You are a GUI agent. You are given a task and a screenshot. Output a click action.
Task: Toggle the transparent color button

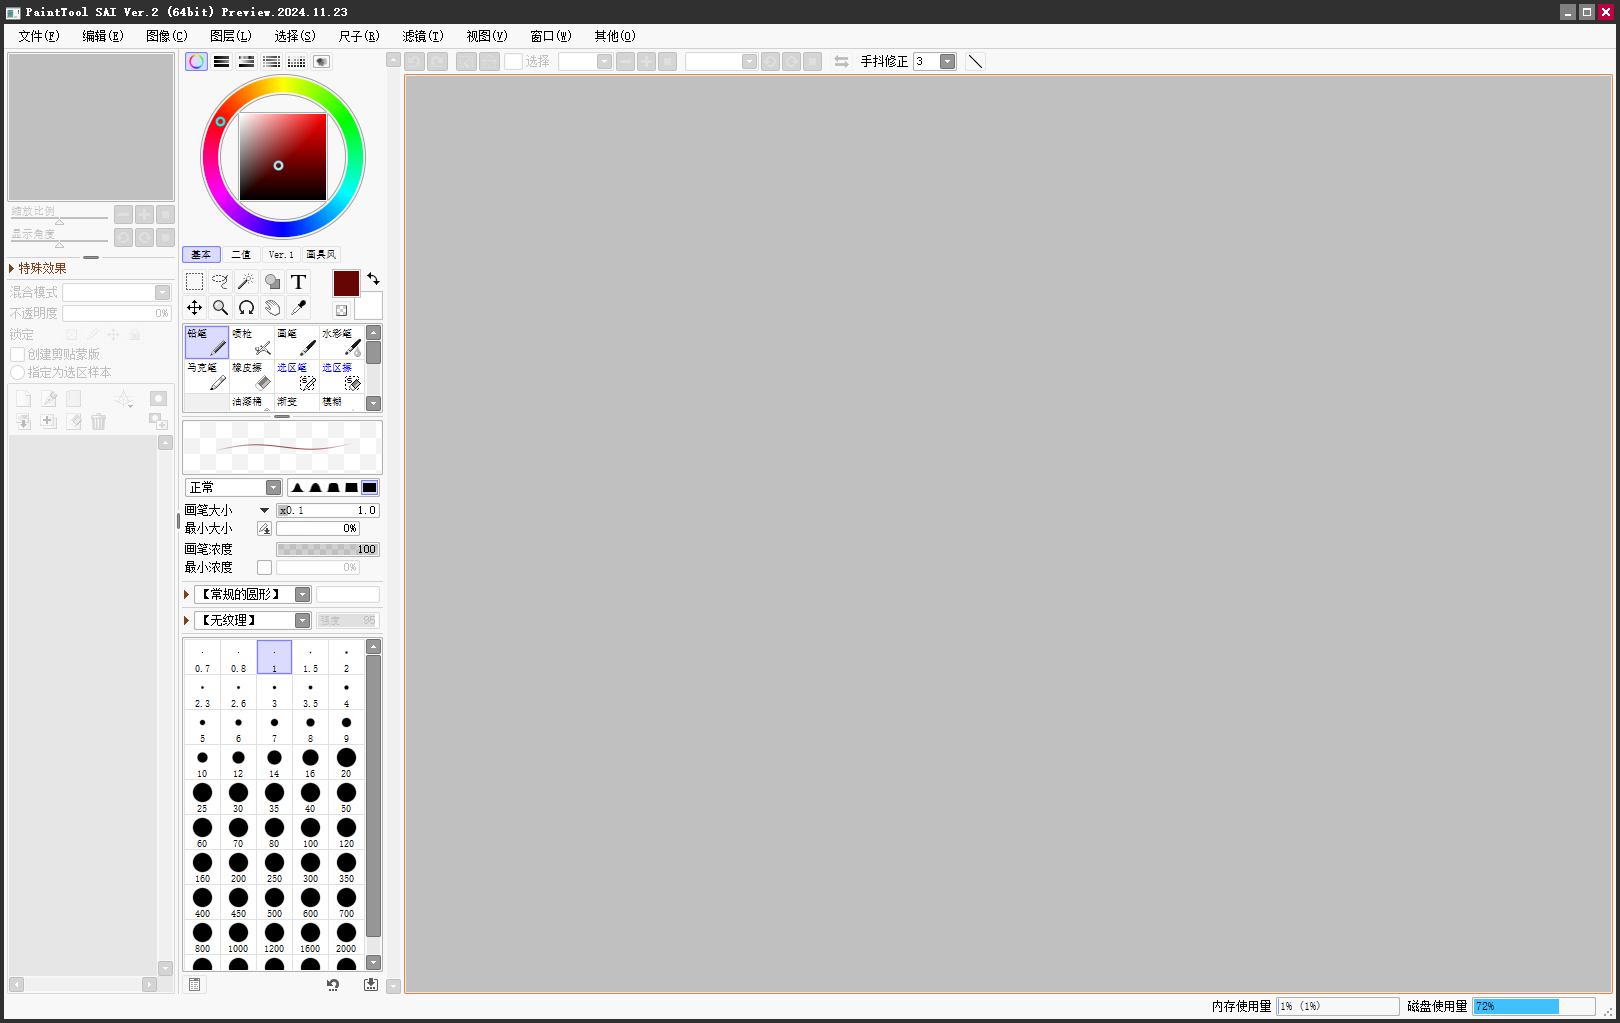(x=342, y=311)
